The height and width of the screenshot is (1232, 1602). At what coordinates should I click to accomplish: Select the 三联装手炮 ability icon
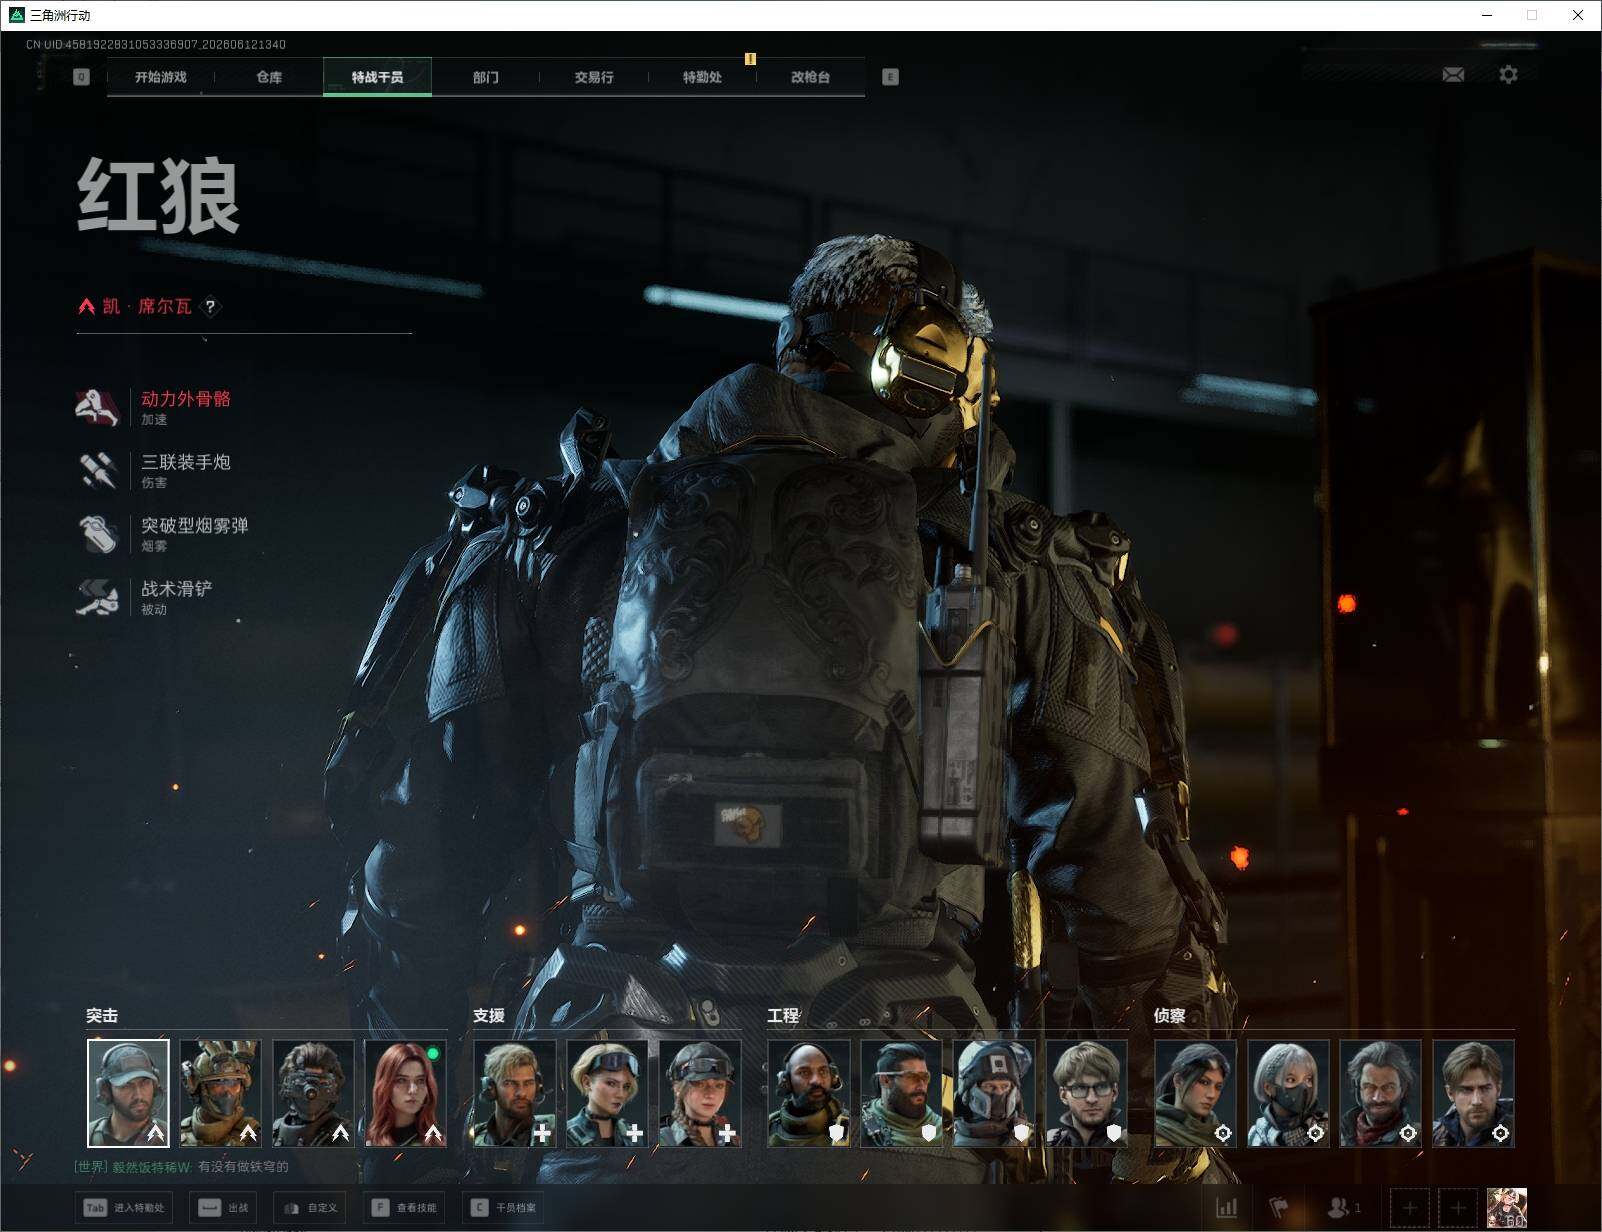[97, 470]
